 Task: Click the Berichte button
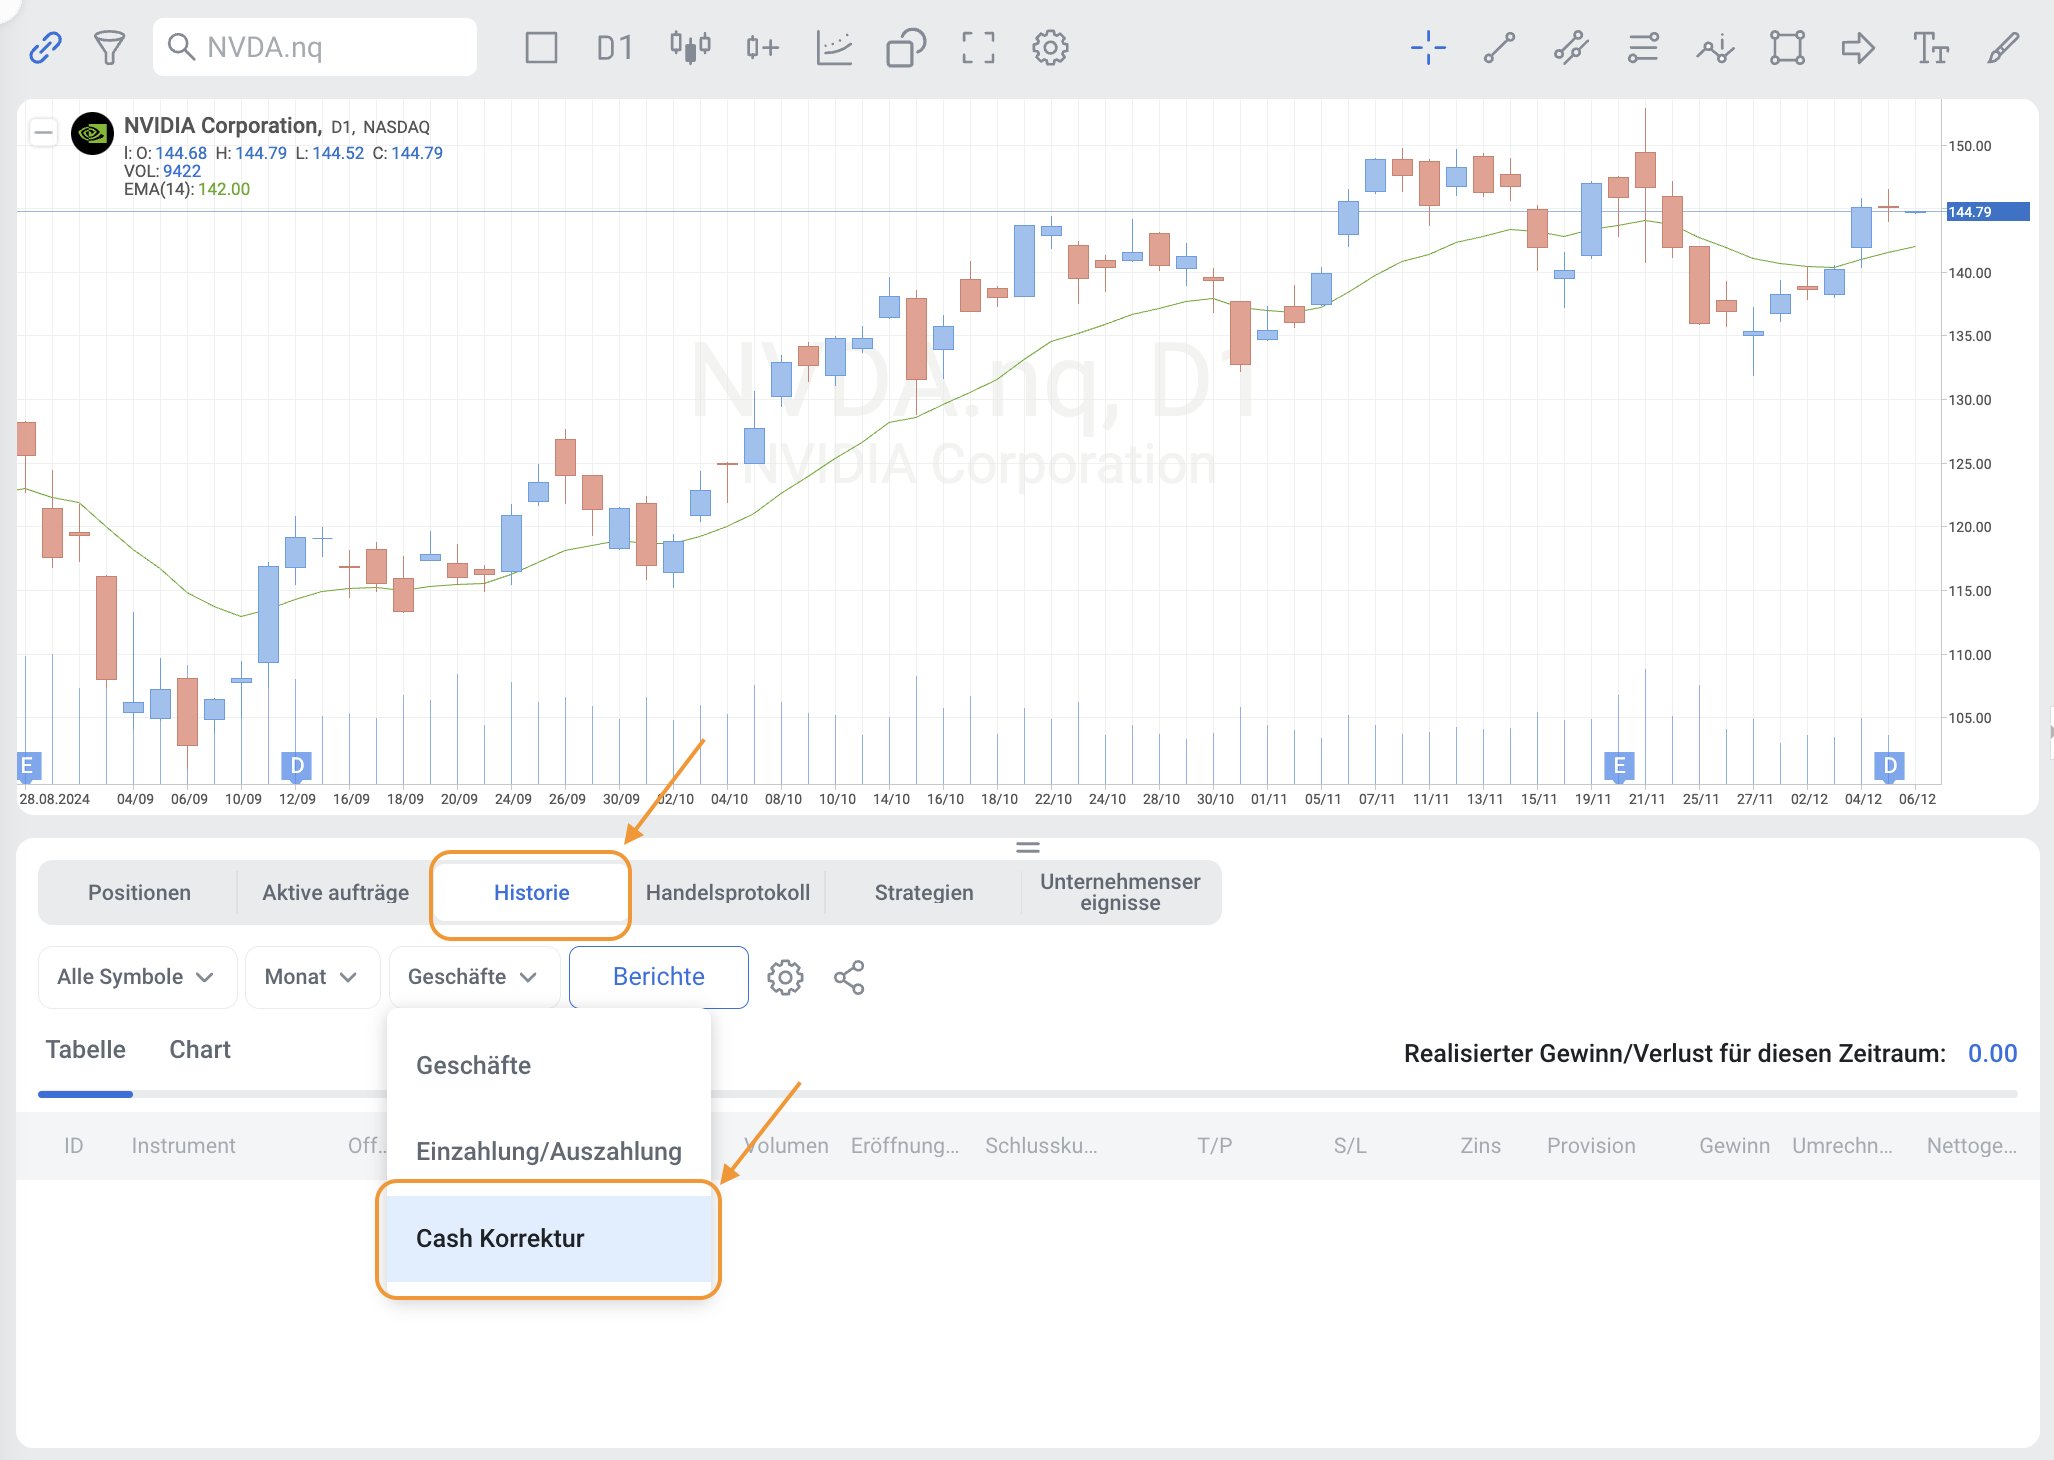coord(658,977)
